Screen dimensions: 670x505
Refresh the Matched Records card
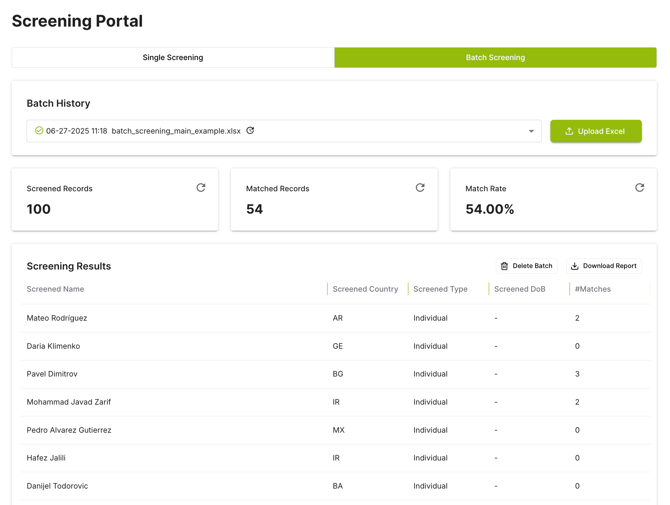420,188
